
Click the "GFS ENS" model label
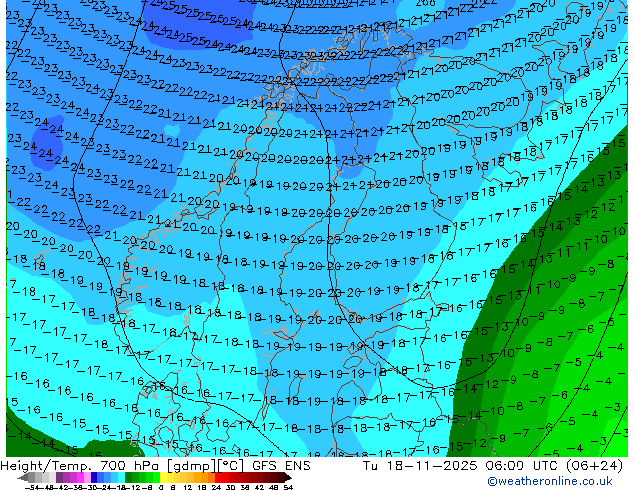pos(281,466)
